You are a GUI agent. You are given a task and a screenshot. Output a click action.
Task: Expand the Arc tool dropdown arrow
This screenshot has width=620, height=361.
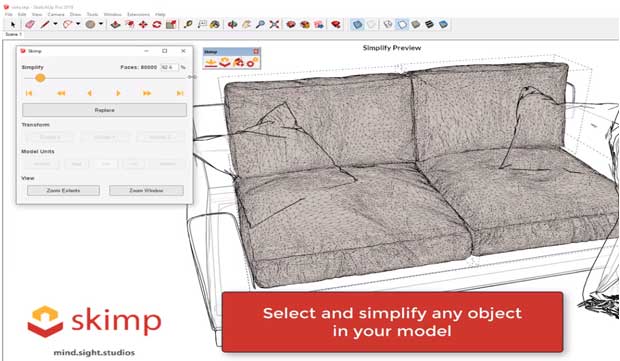coord(78,24)
